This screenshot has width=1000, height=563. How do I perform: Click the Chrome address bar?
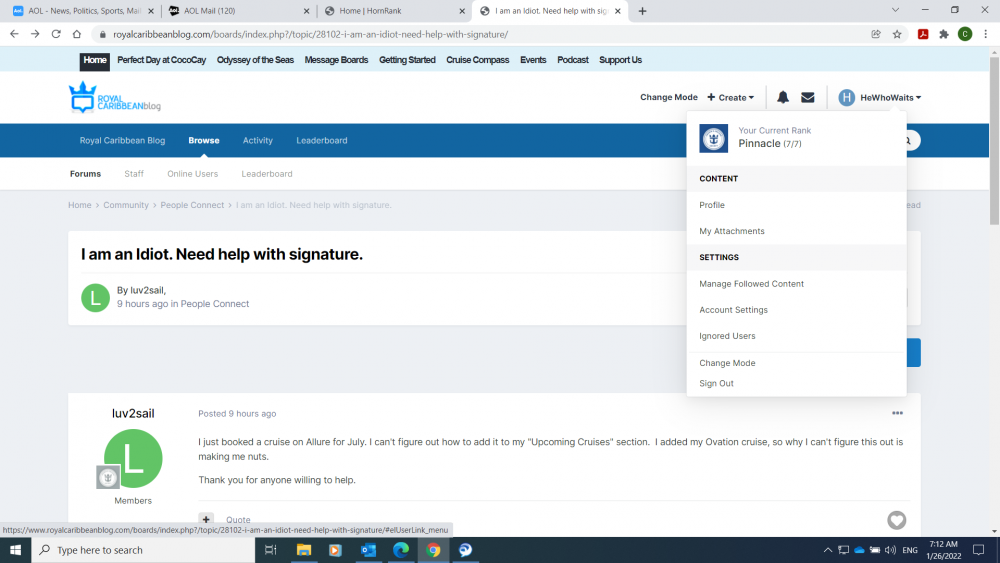point(485,34)
